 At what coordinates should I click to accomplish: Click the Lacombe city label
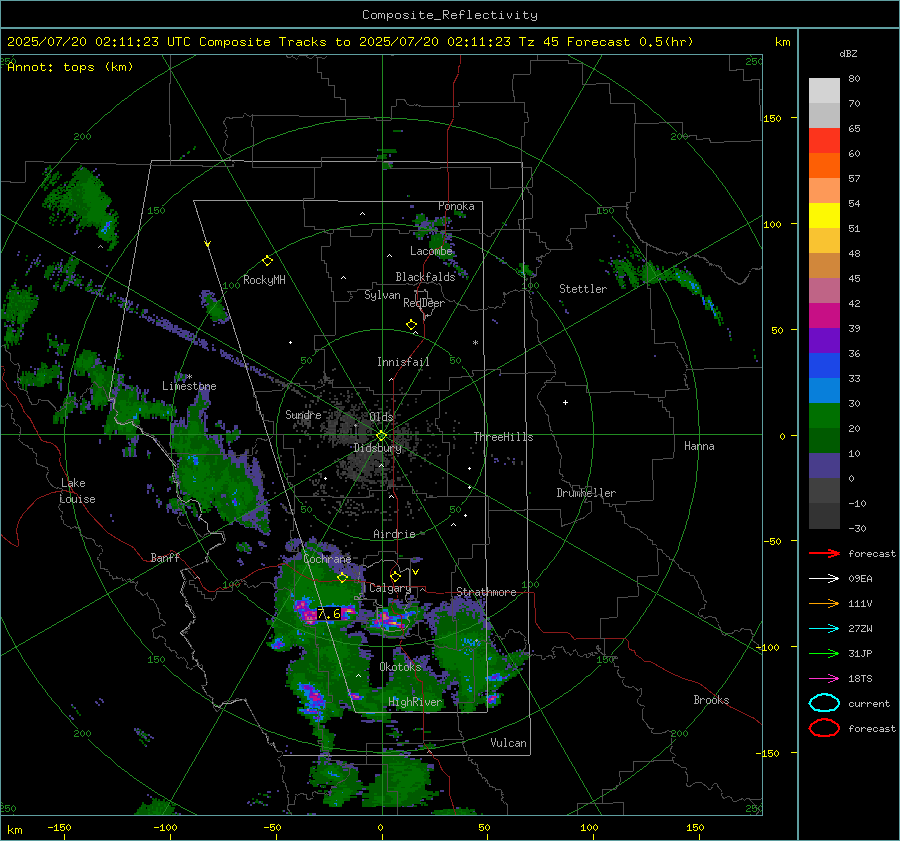point(431,251)
